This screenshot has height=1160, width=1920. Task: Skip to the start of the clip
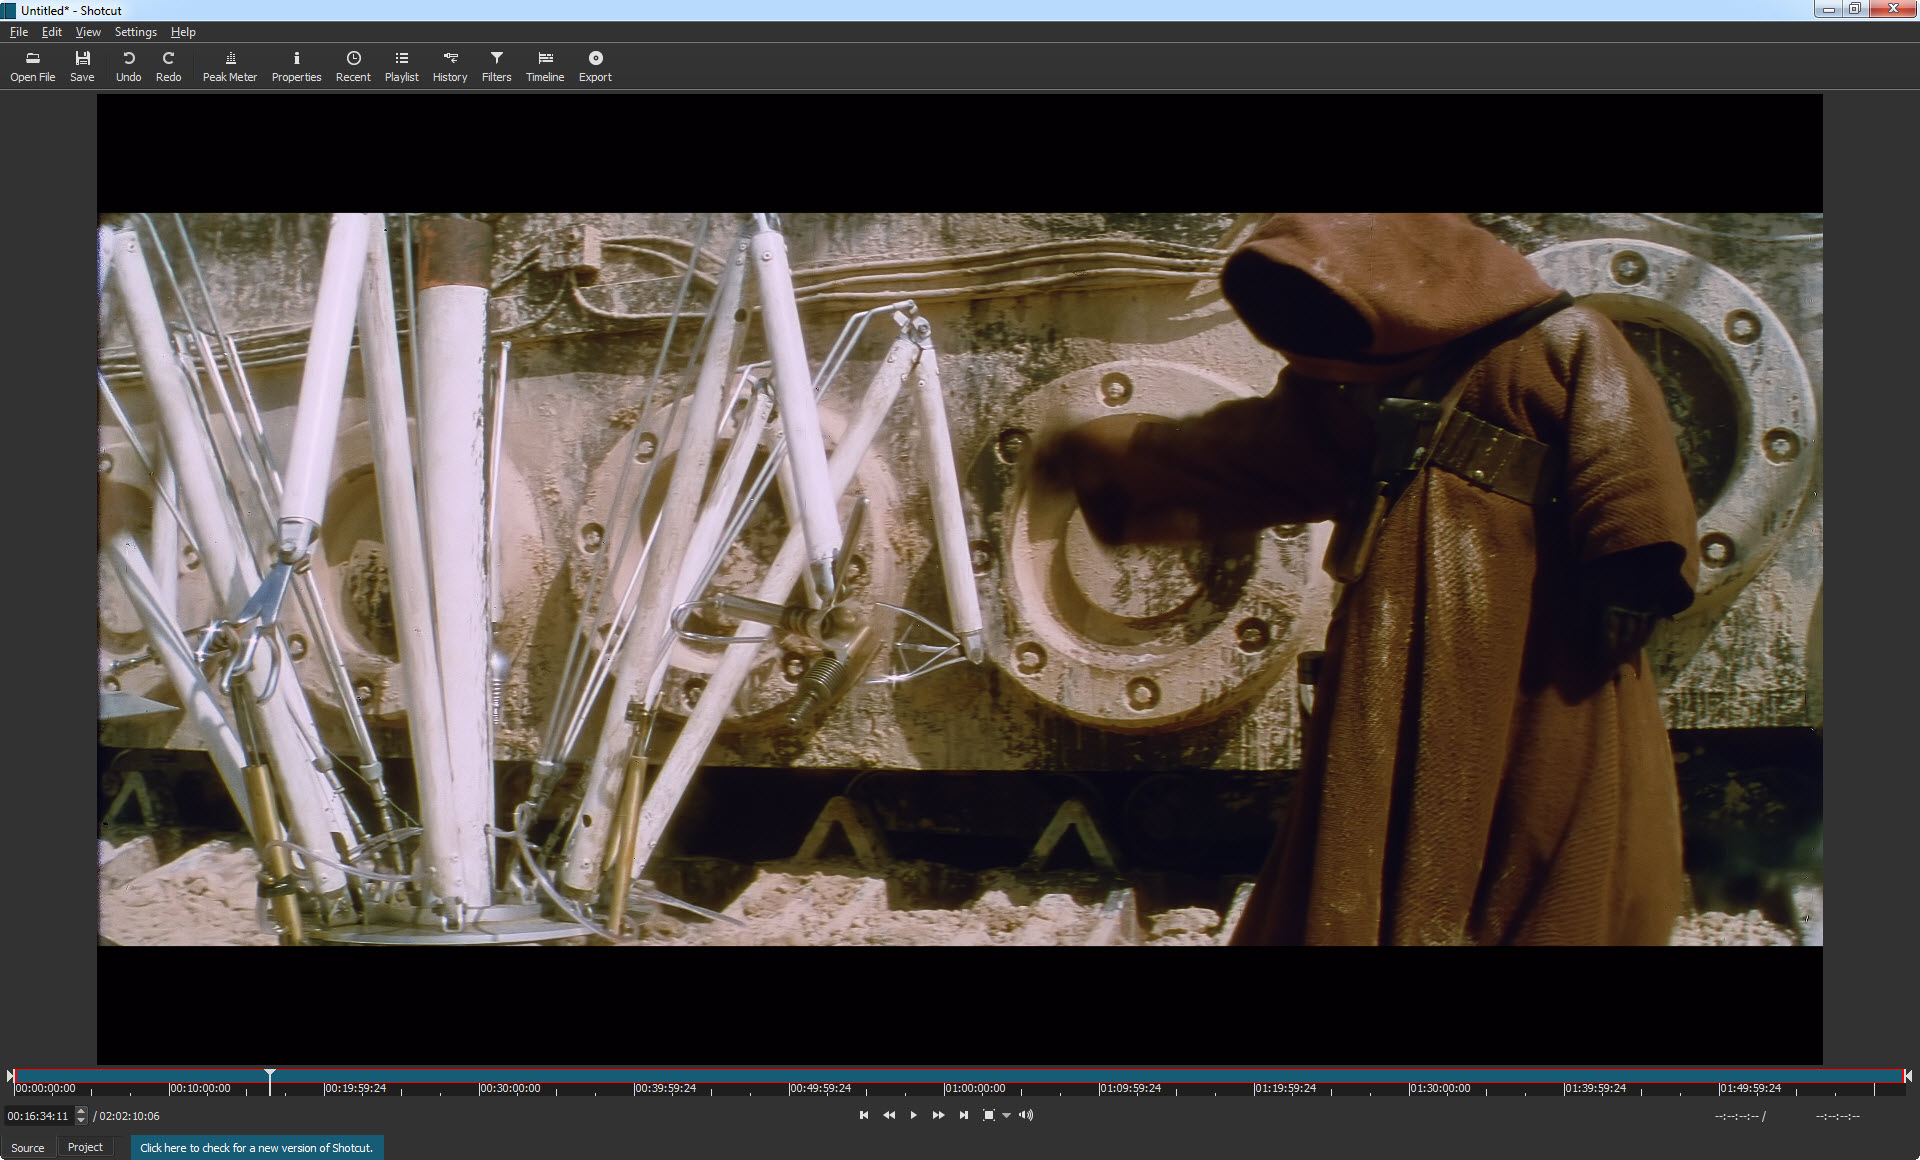[x=864, y=1115]
